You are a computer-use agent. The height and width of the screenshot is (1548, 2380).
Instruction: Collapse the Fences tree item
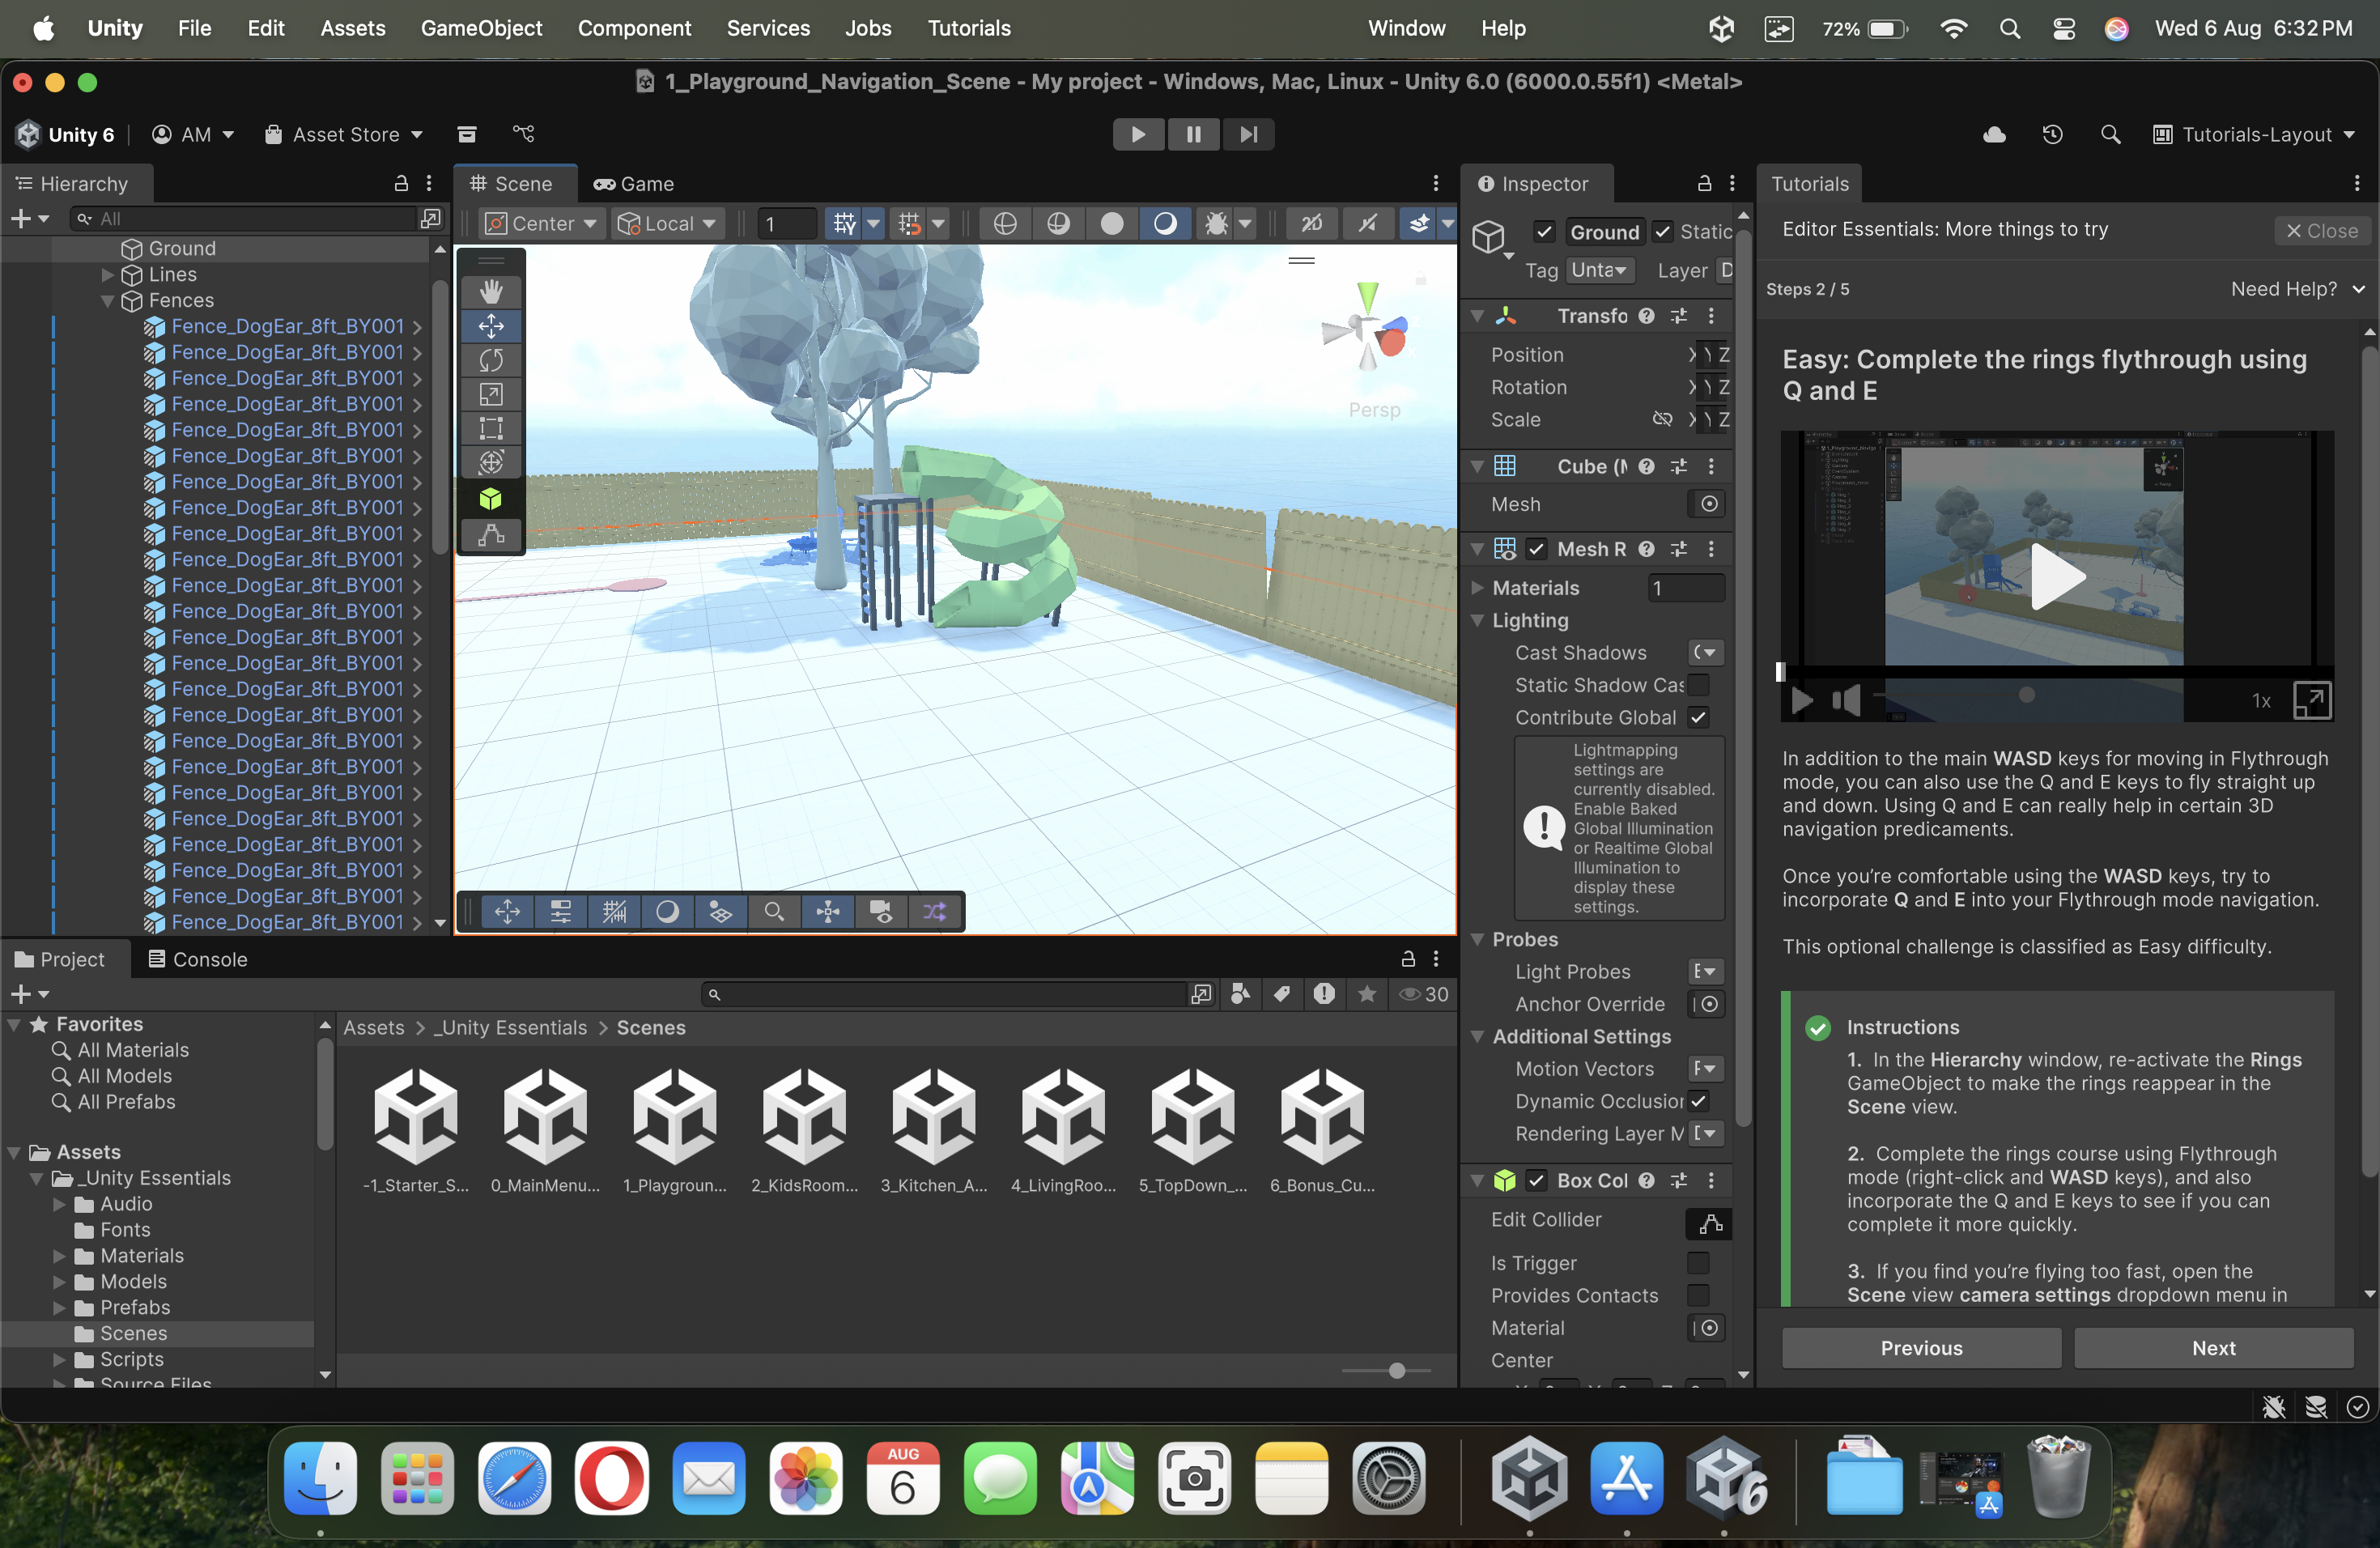pyautogui.click(x=107, y=300)
